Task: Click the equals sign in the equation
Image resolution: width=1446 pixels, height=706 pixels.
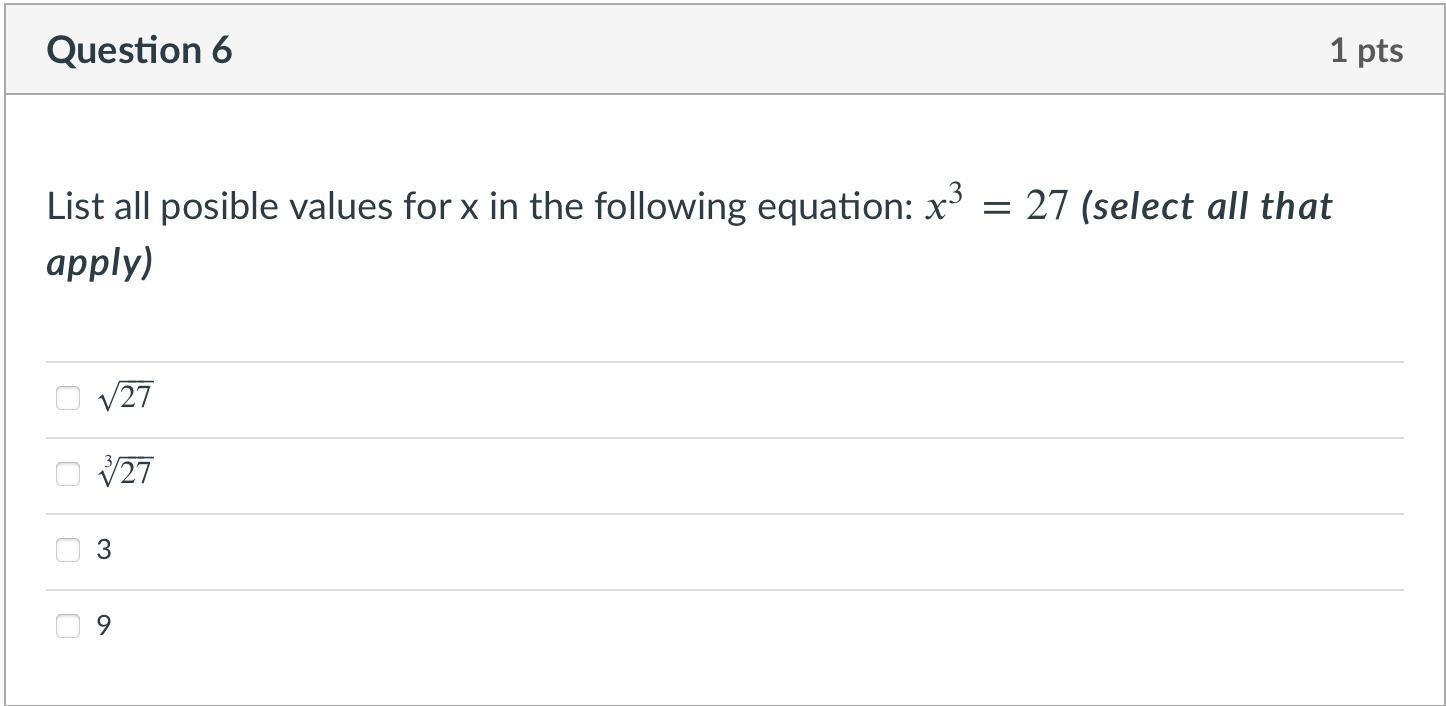Action: (998, 208)
